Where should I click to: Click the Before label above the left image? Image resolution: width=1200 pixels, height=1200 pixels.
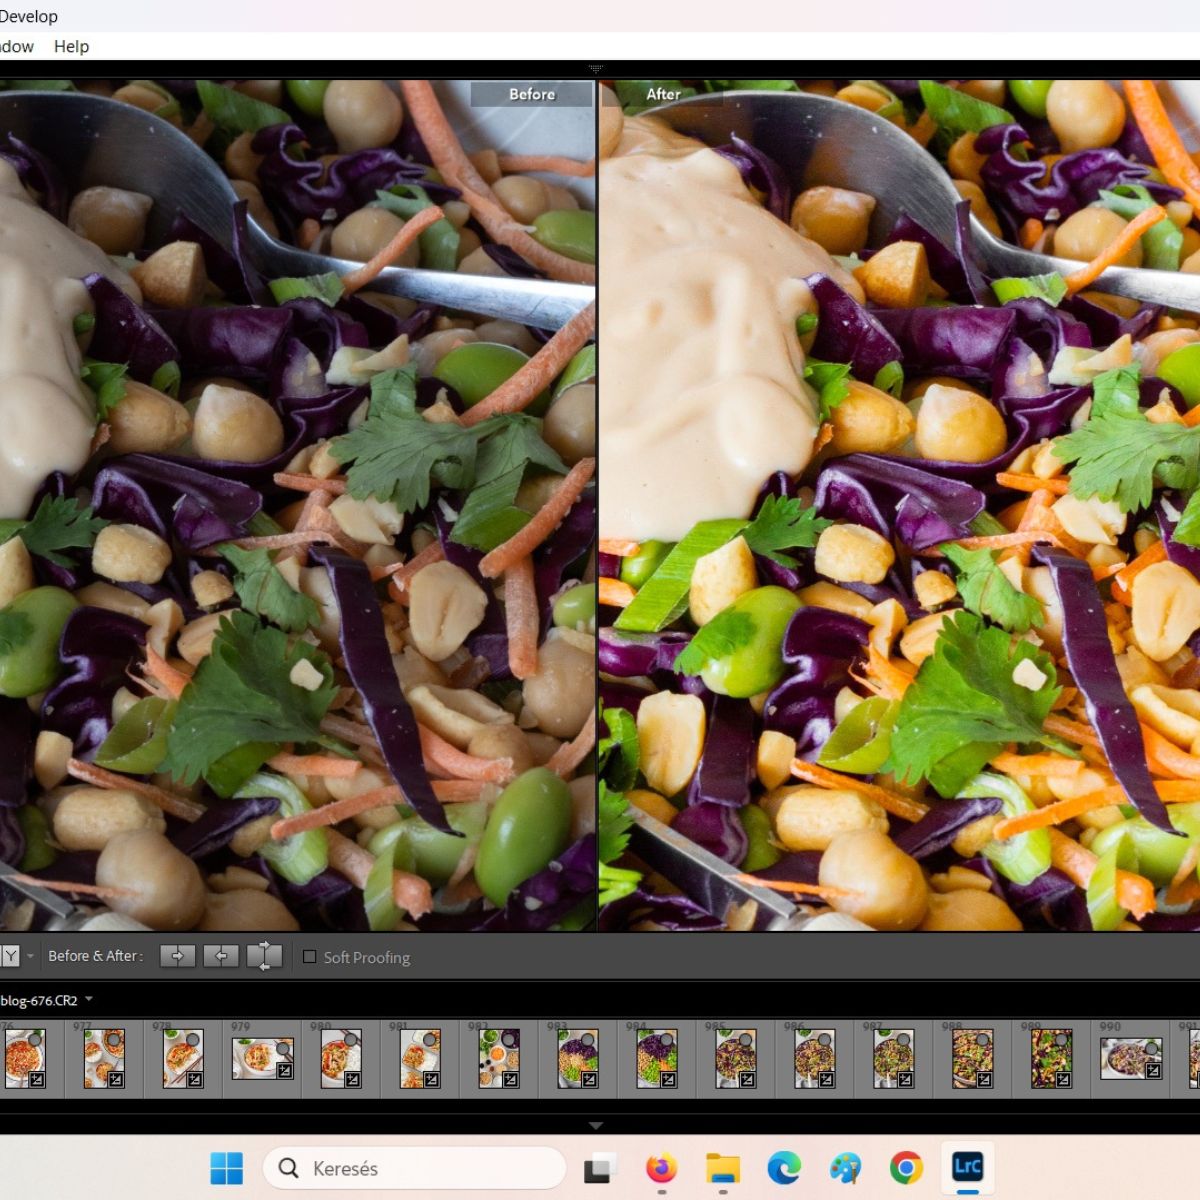point(532,94)
